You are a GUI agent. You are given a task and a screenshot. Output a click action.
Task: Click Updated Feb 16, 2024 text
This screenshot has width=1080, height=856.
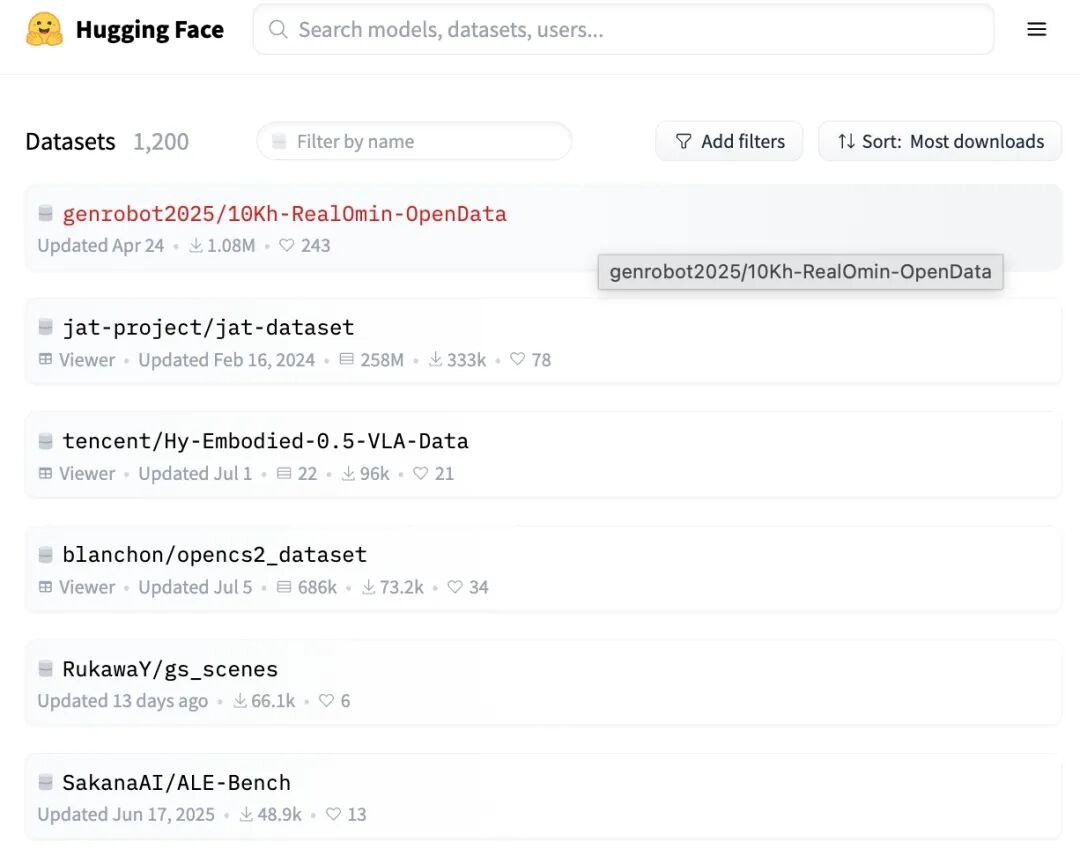tap(227, 359)
